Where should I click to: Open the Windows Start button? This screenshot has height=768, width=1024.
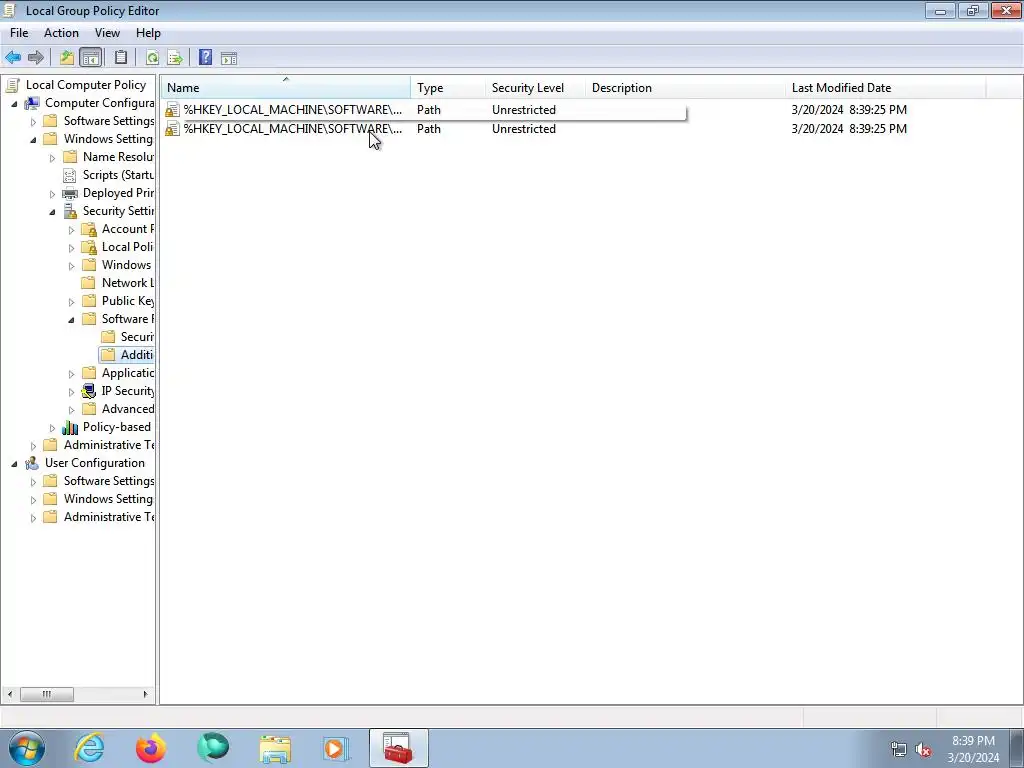tap(27, 748)
